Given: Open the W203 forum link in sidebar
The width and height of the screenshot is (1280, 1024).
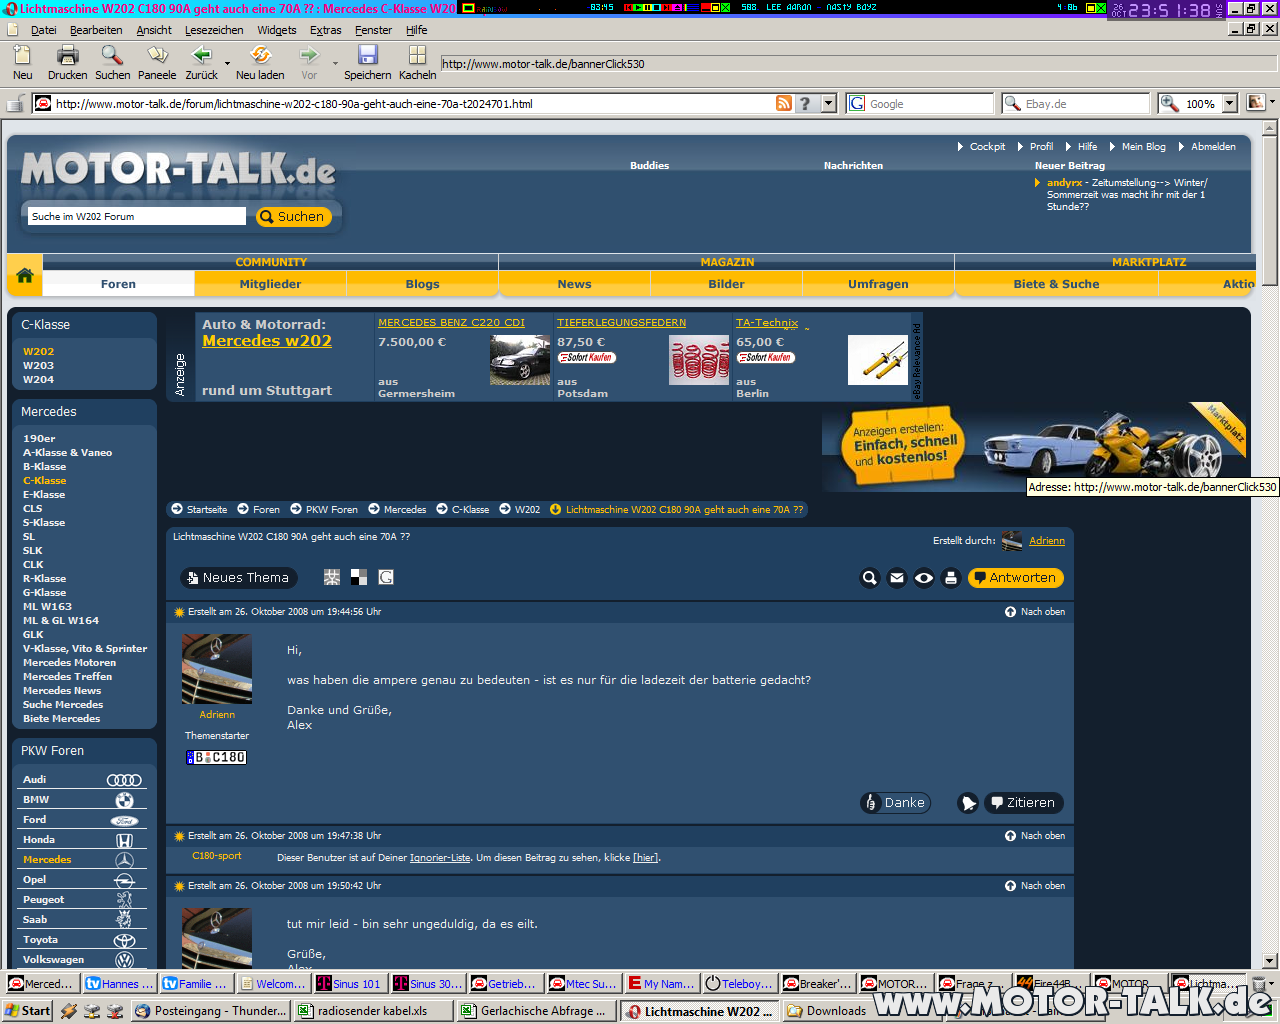Looking at the screenshot, I should (x=39, y=366).
